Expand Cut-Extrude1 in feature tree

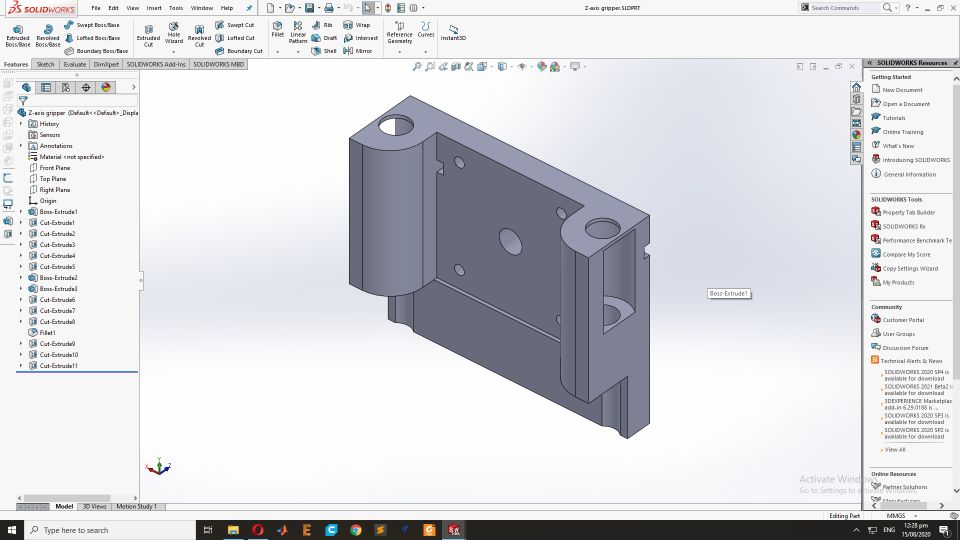tap(21, 223)
